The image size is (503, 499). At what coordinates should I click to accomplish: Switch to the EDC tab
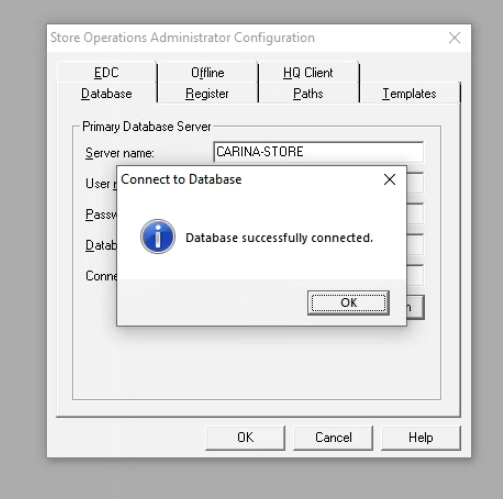[x=106, y=72]
